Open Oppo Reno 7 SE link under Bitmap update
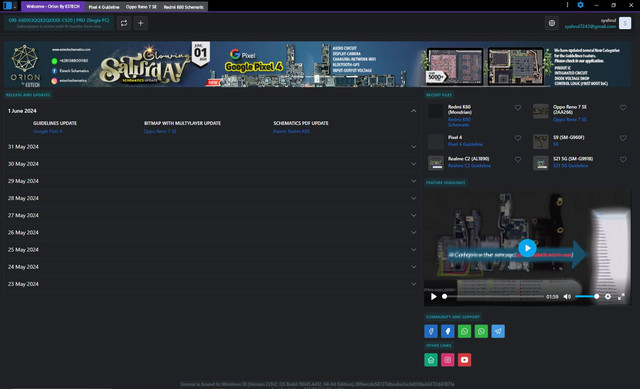 click(160, 131)
